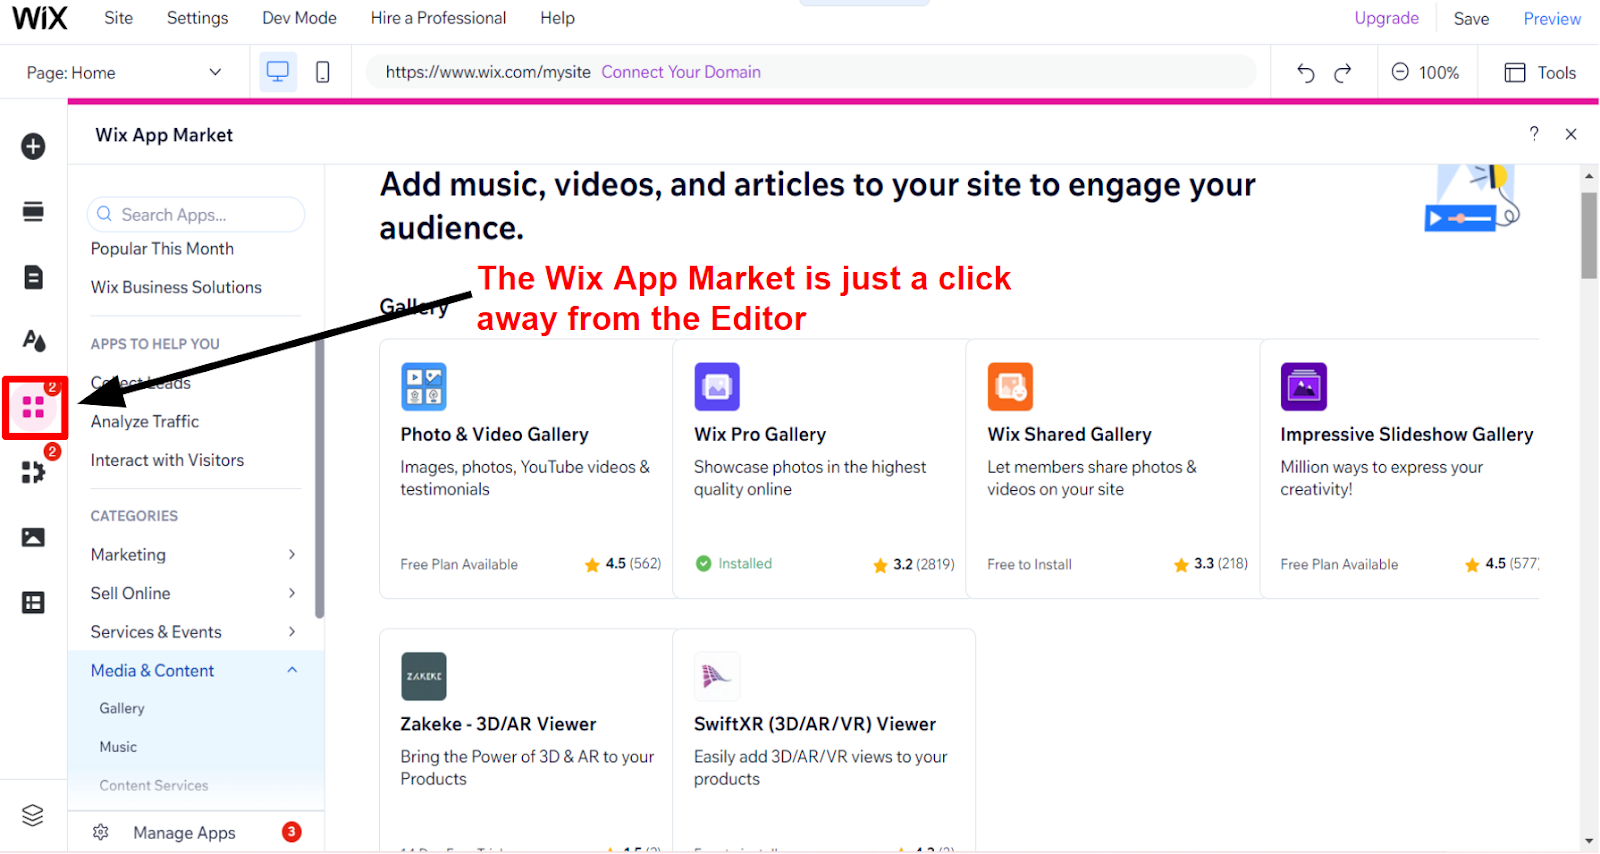Screen dimensions: 1600x854
Task: Select Analyze Traffic in sidebar
Action: click(145, 422)
